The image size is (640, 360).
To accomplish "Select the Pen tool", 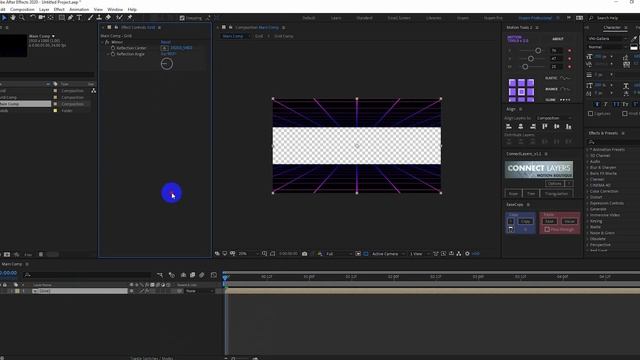I will click(71, 18).
